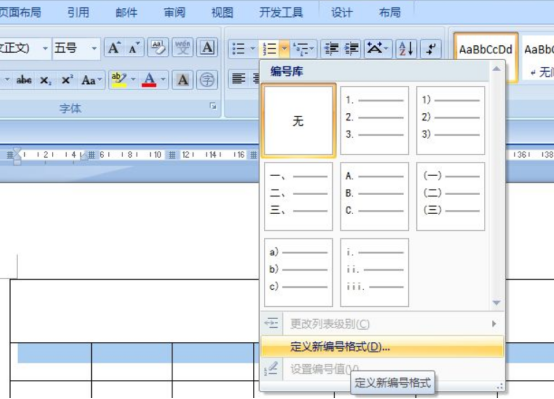
Task: Open highlight color dropdown arrow
Action: [133, 80]
